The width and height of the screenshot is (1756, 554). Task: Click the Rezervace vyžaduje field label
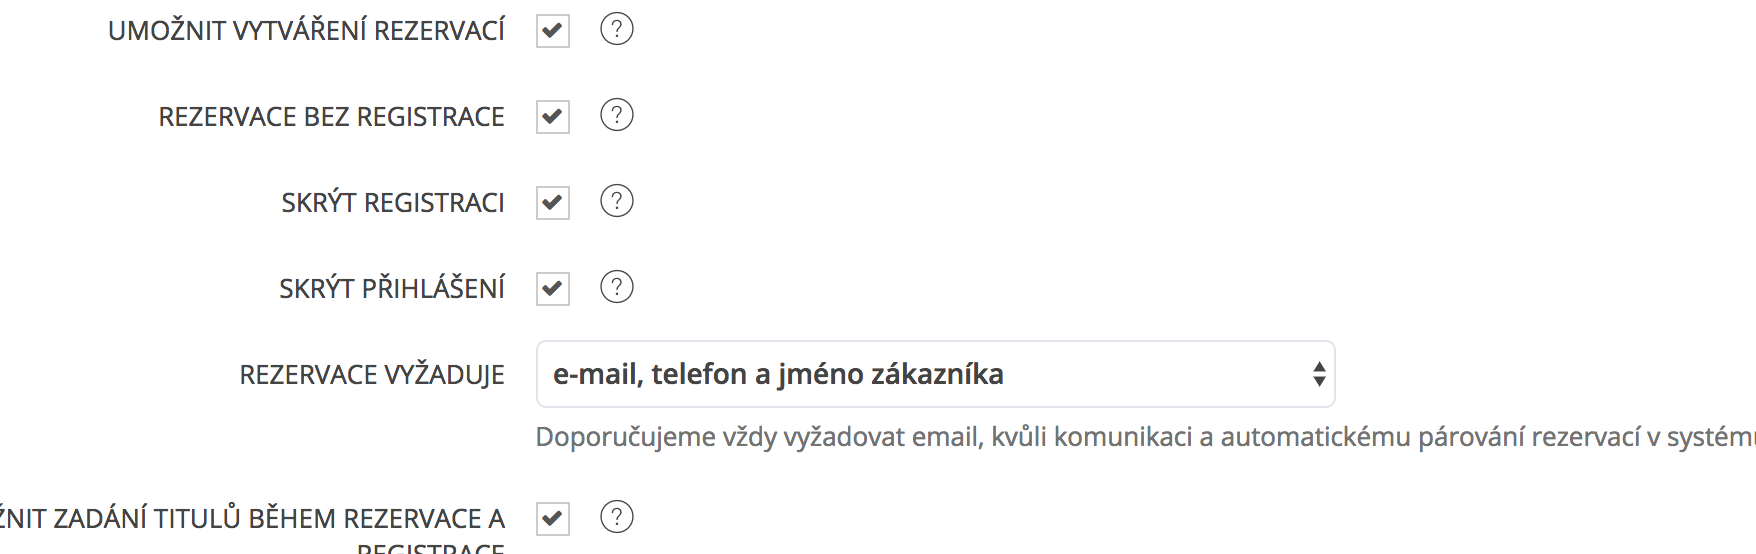[x=372, y=375]
